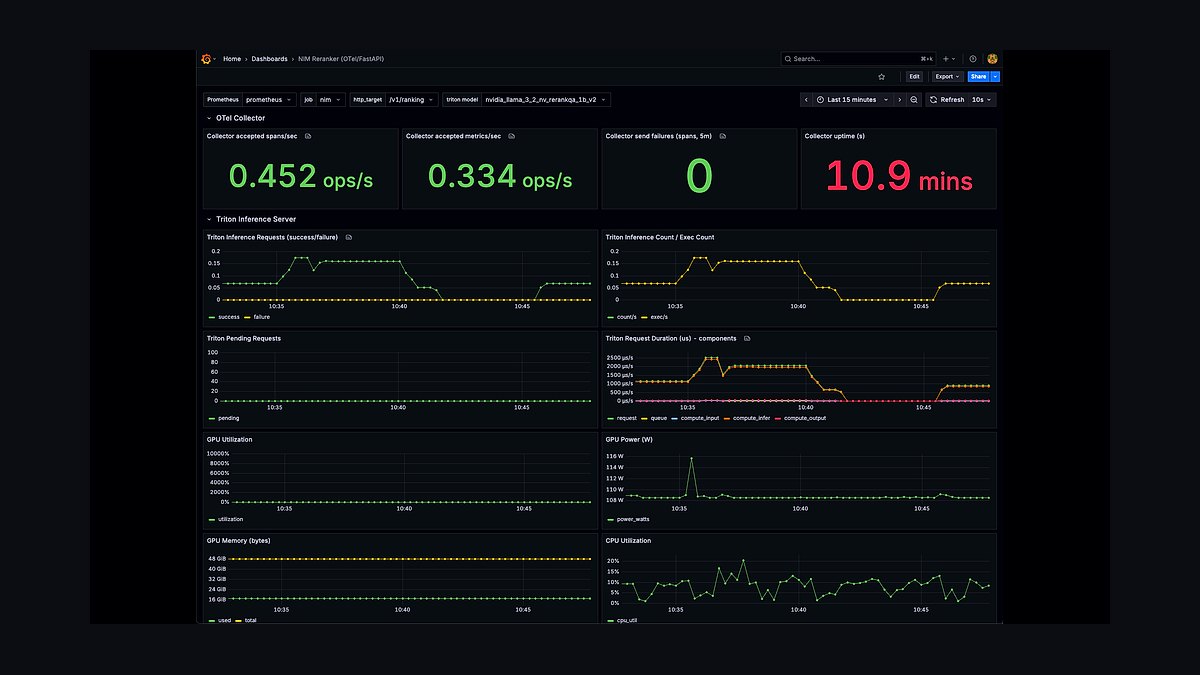
Task: Go to Dashboards breadcrumb
Action: tap(269, 59)
